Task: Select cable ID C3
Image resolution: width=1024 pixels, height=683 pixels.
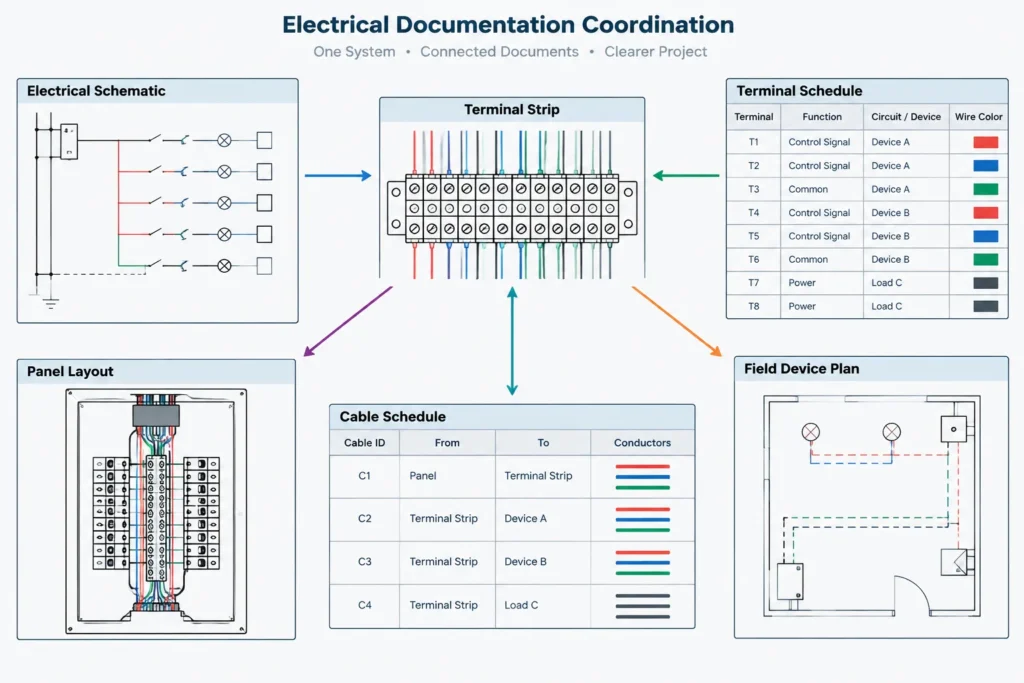Action: click(x=364, y=562)
